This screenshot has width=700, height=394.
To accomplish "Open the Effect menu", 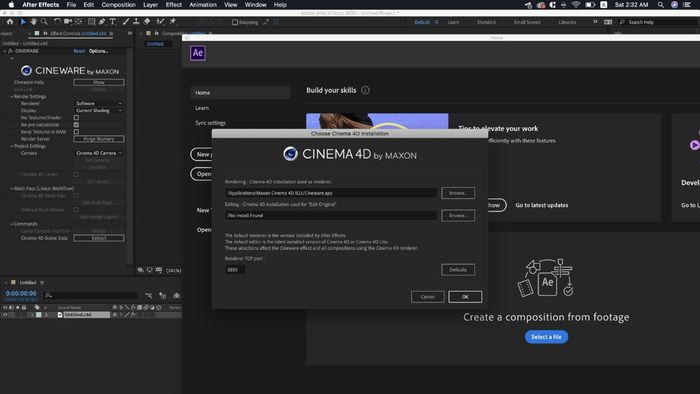I will coord(174,4).
